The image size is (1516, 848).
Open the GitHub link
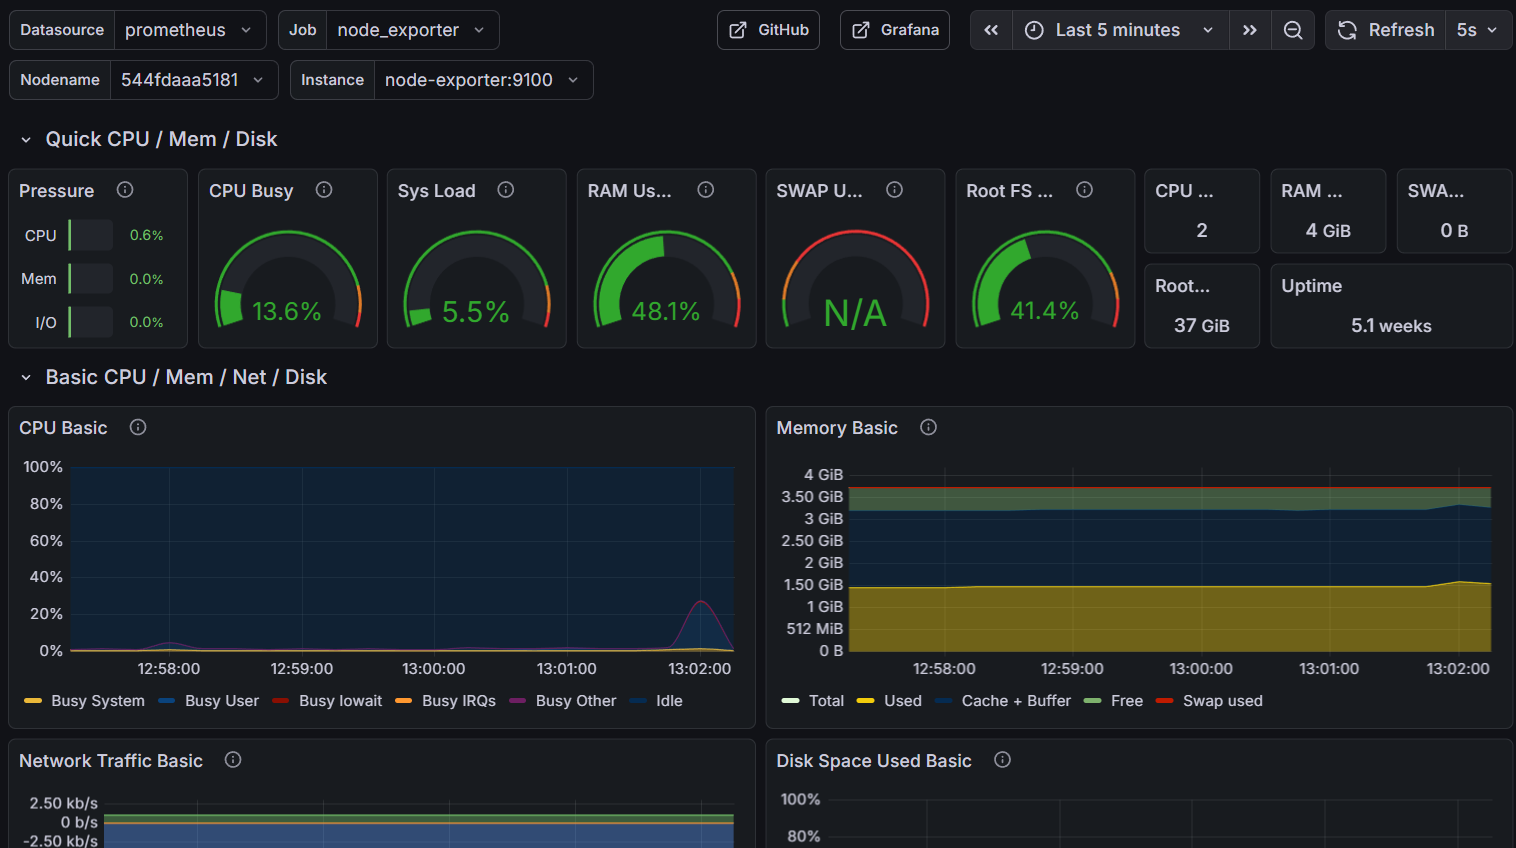(x=768, y=30)
